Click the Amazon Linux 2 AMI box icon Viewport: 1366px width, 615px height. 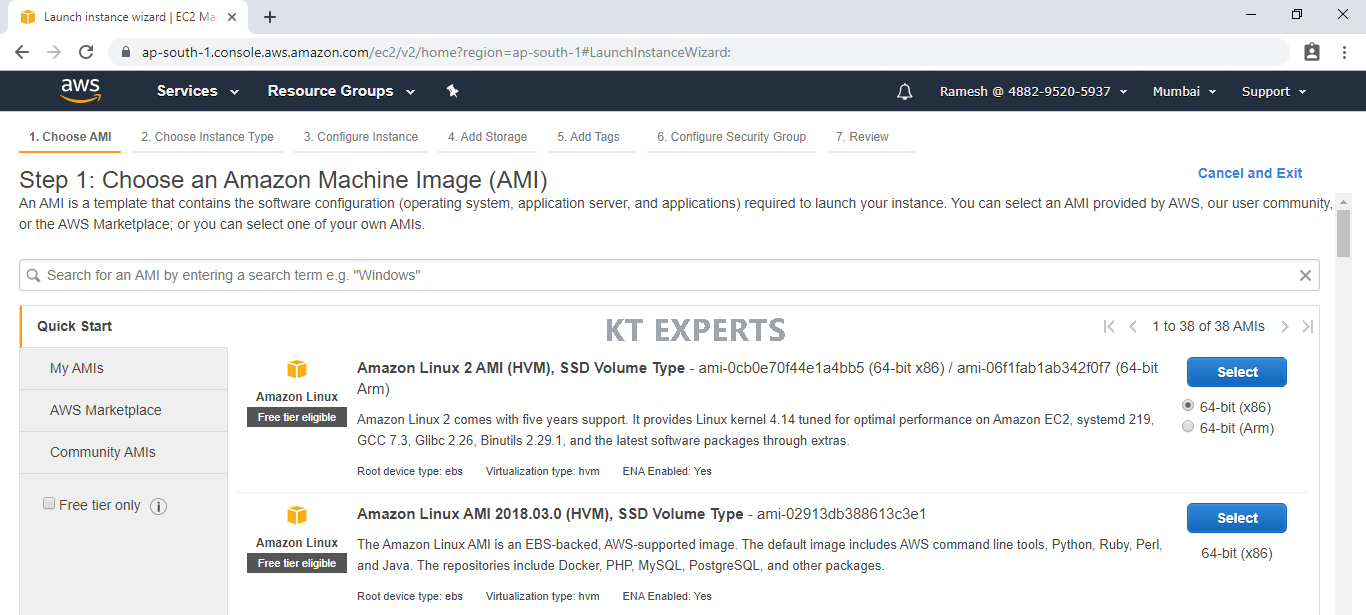[x=297, y=369]
